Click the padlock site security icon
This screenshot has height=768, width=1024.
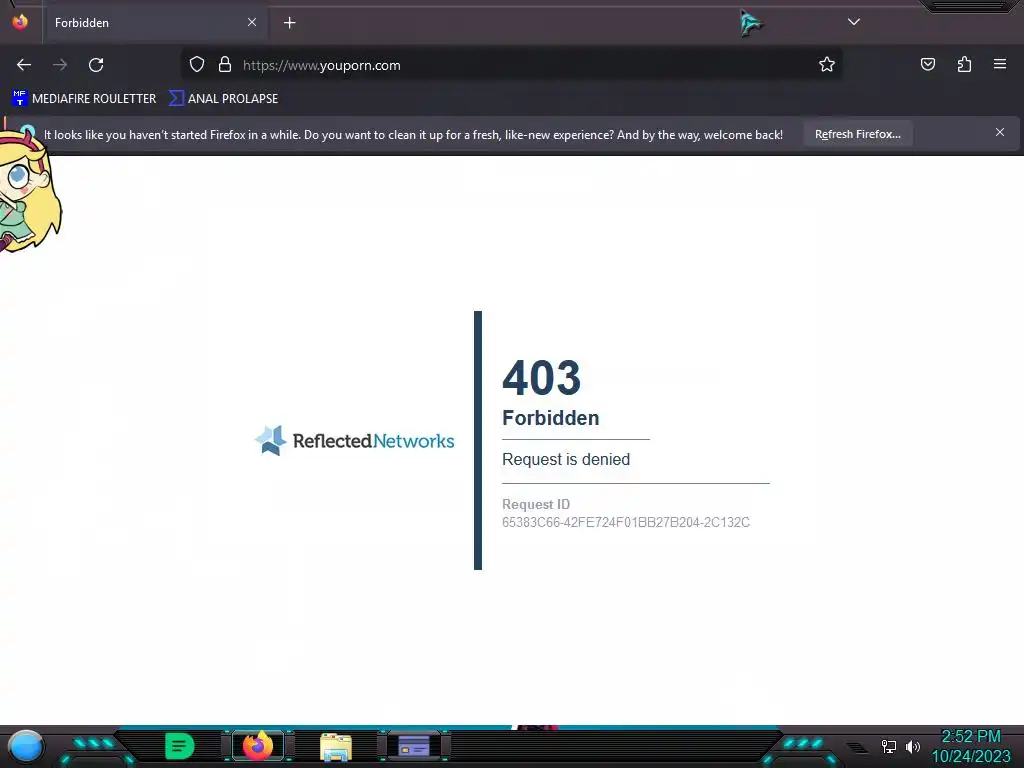pos(225,64)
